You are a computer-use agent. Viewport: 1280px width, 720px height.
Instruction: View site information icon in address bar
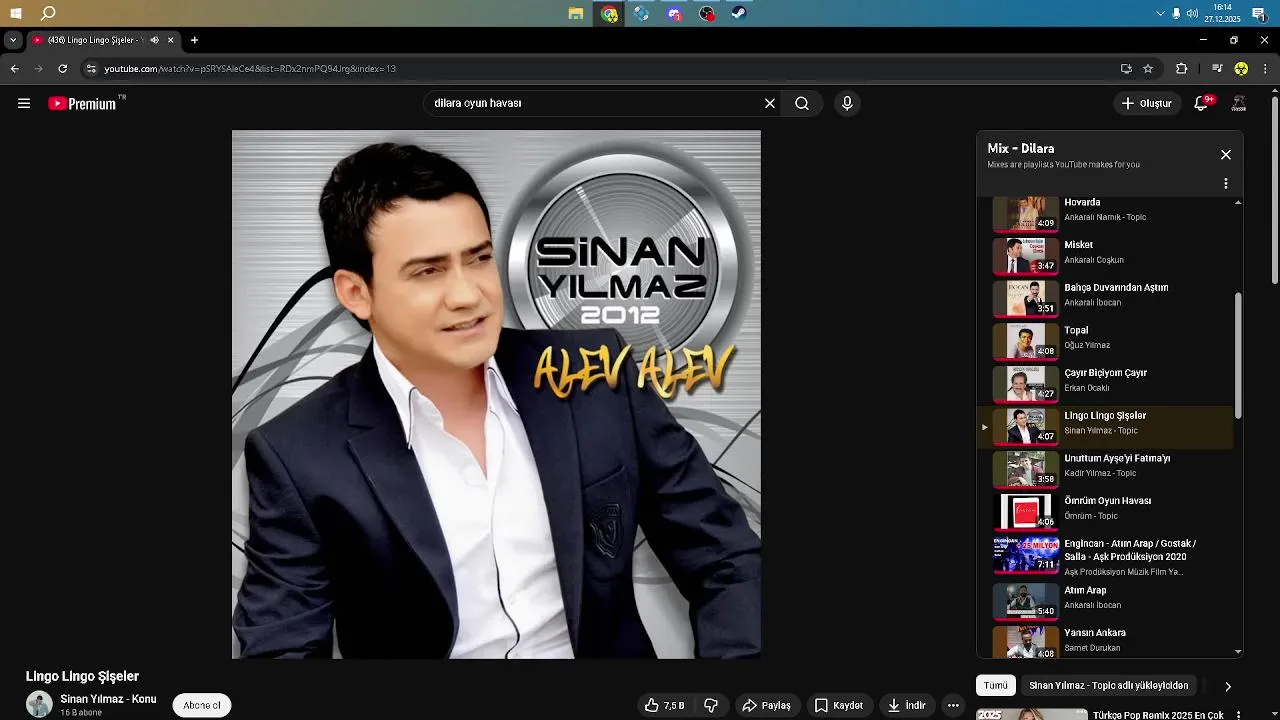pyautogui.click(x=91, y=69)
